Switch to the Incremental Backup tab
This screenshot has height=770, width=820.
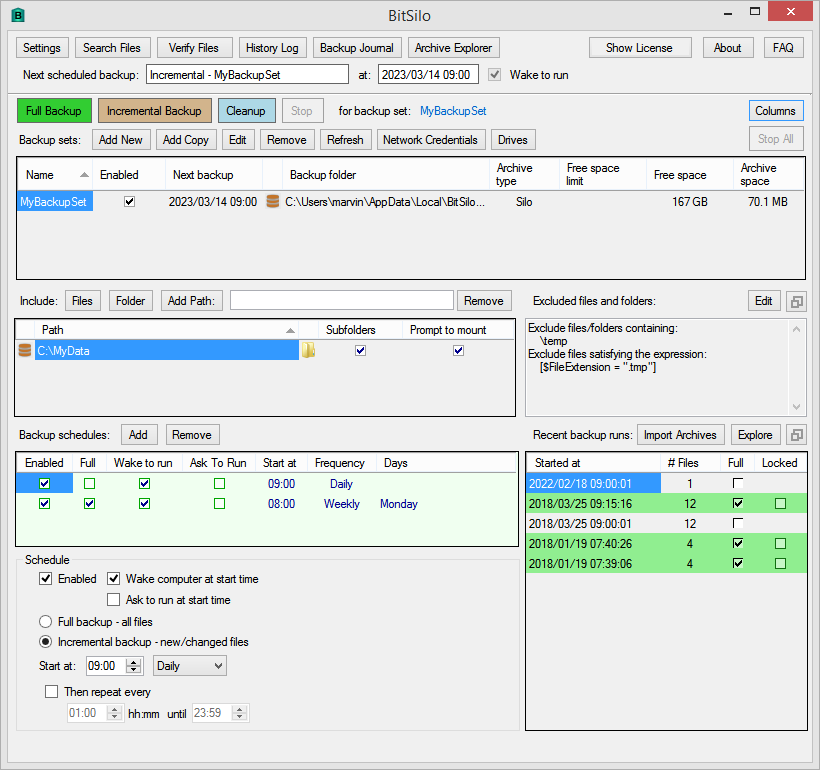[x=155, y=111]
